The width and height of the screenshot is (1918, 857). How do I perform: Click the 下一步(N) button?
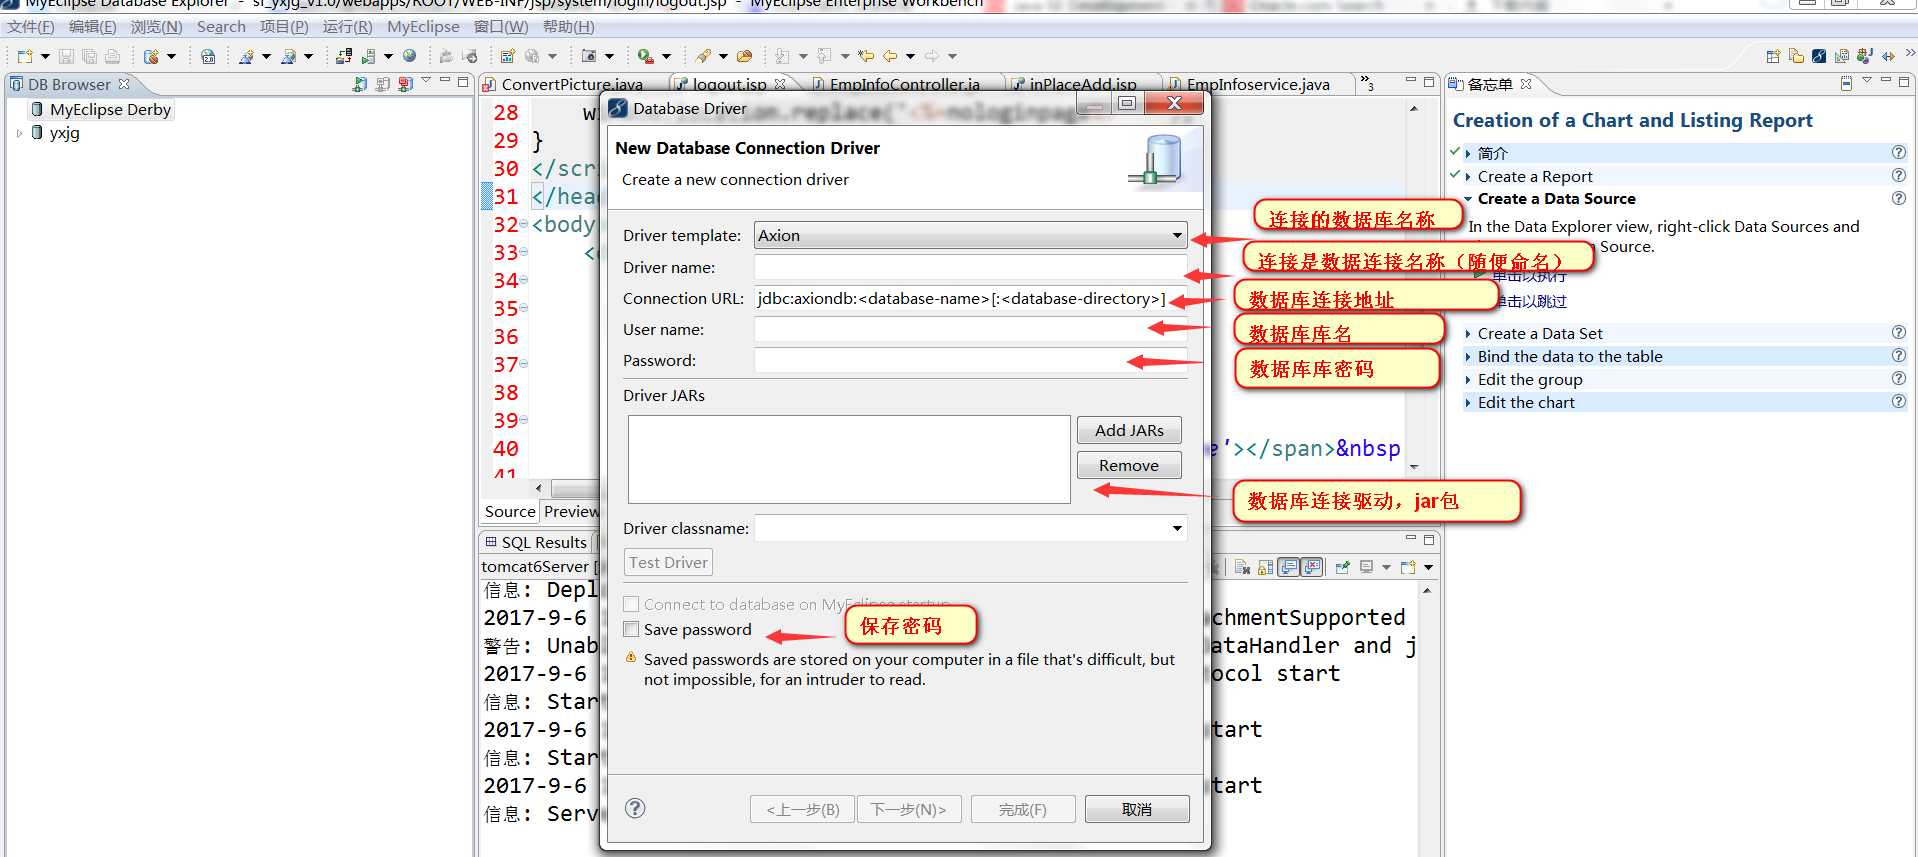point(909,809)
